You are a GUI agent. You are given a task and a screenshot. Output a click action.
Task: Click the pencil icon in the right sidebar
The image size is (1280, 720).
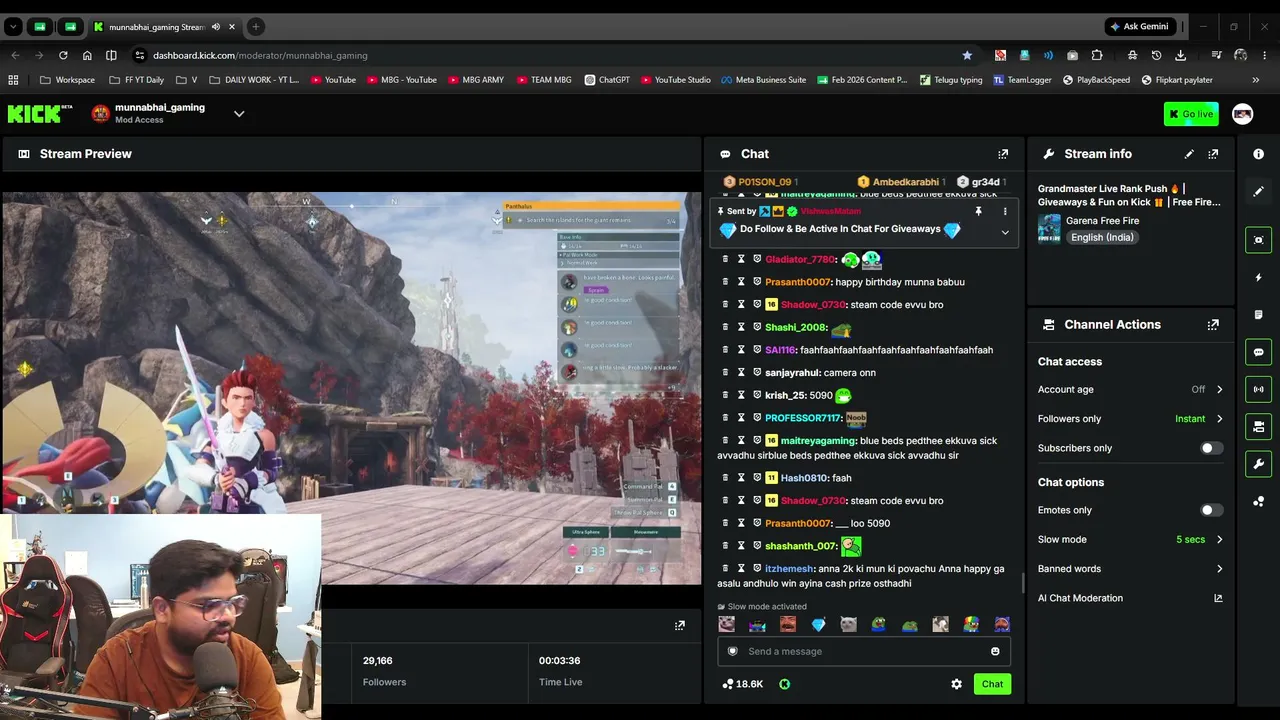(1258, 191)
